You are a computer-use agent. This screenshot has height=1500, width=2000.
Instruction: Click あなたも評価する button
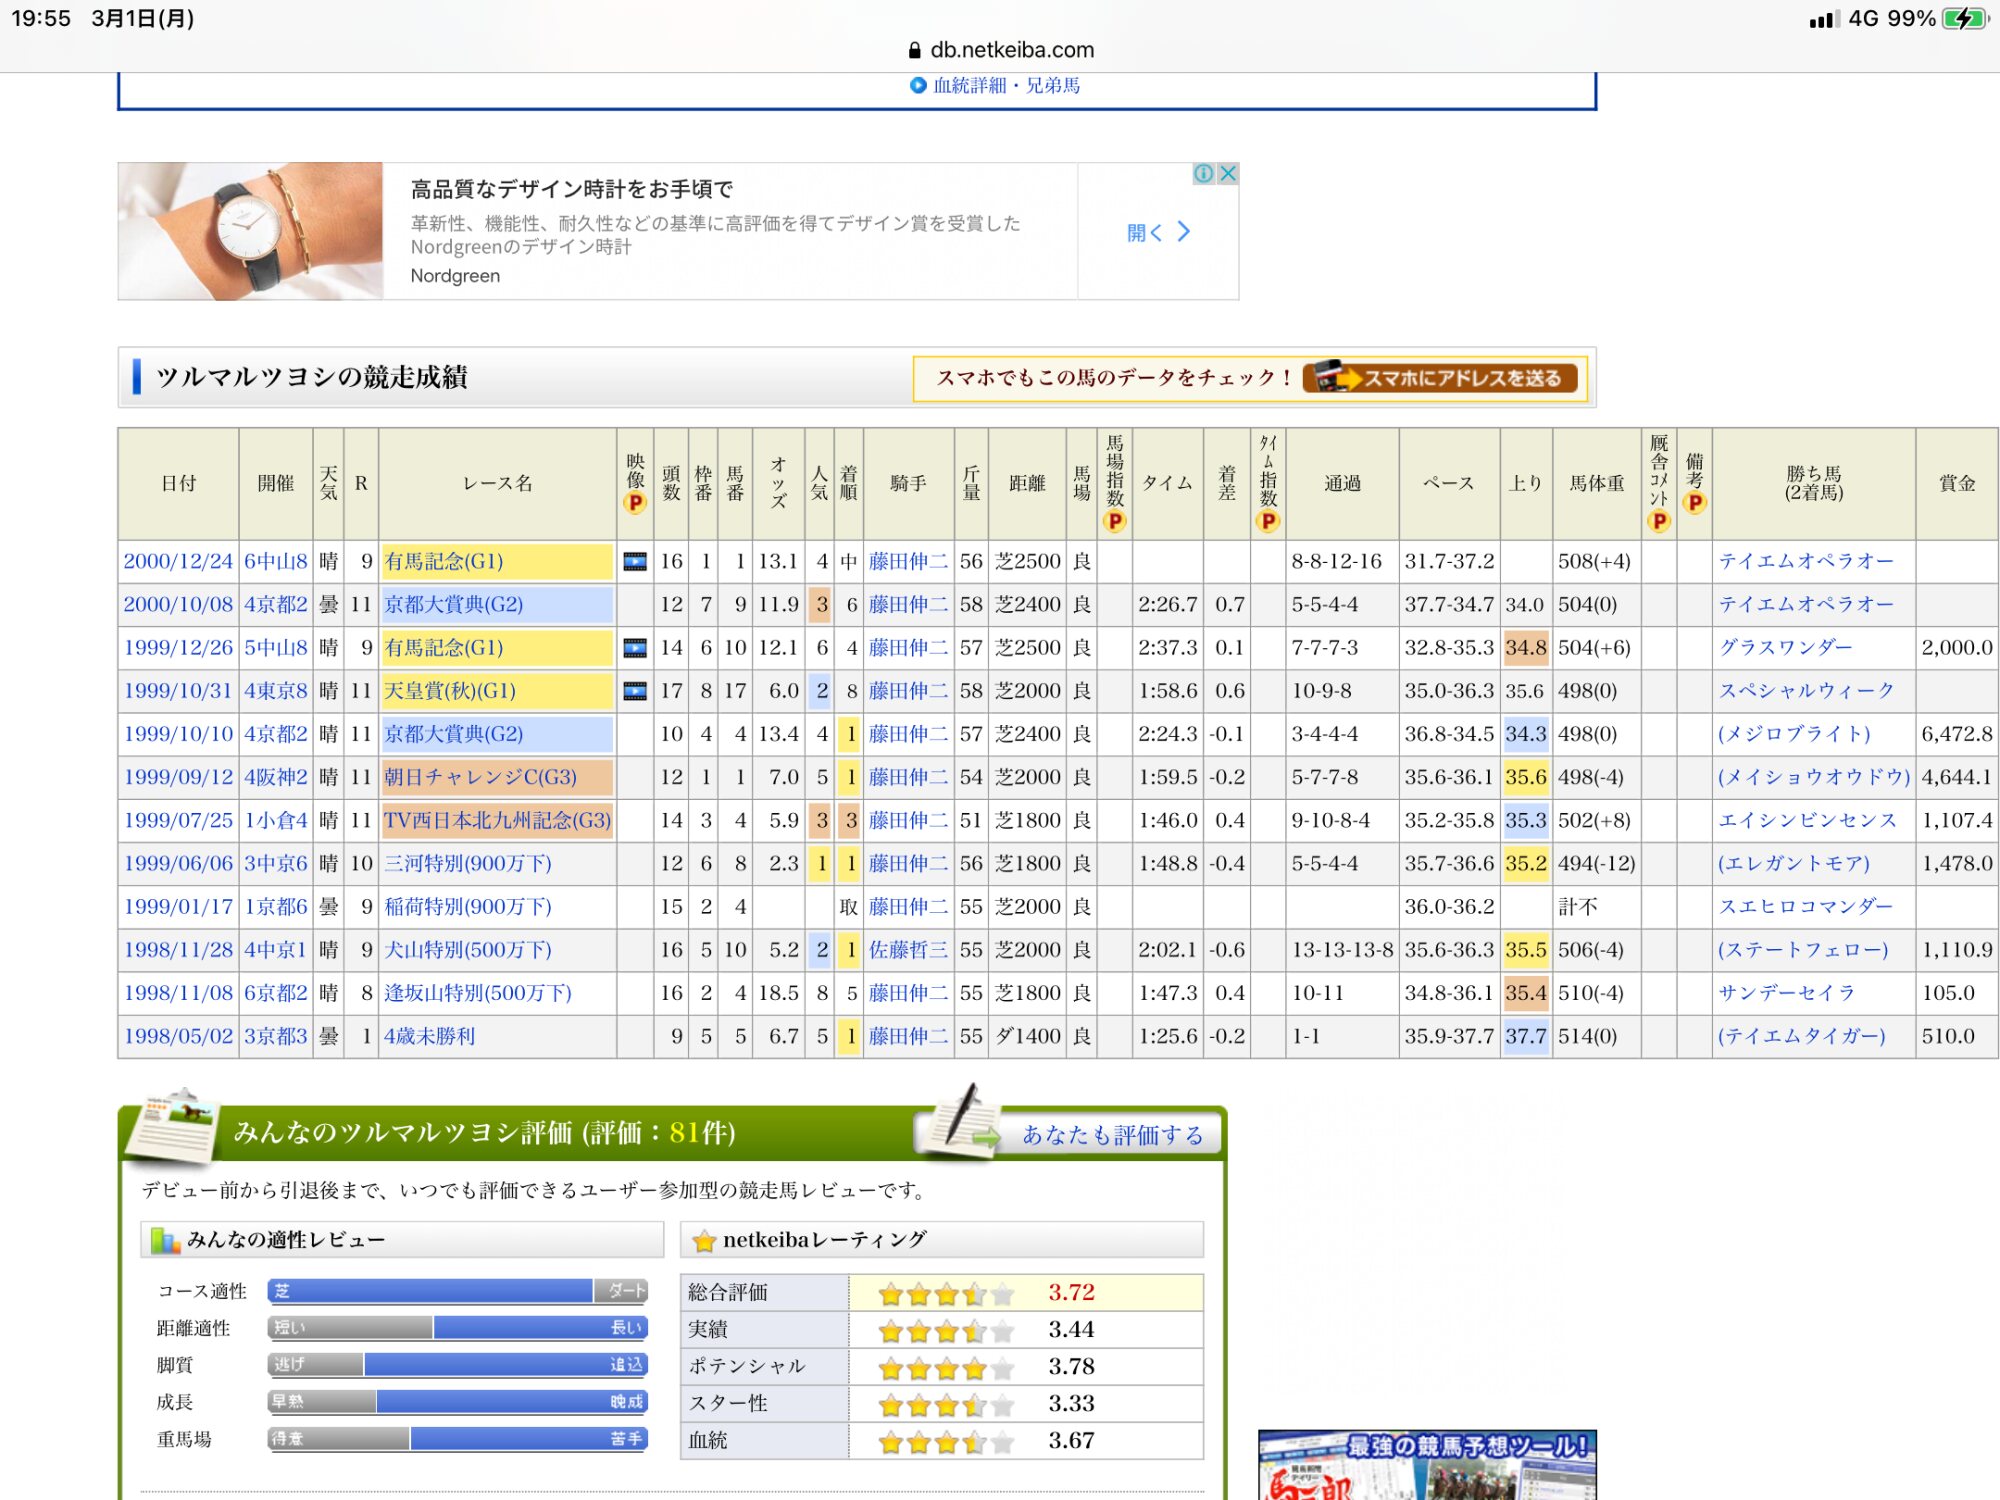click(1111, 1135)
